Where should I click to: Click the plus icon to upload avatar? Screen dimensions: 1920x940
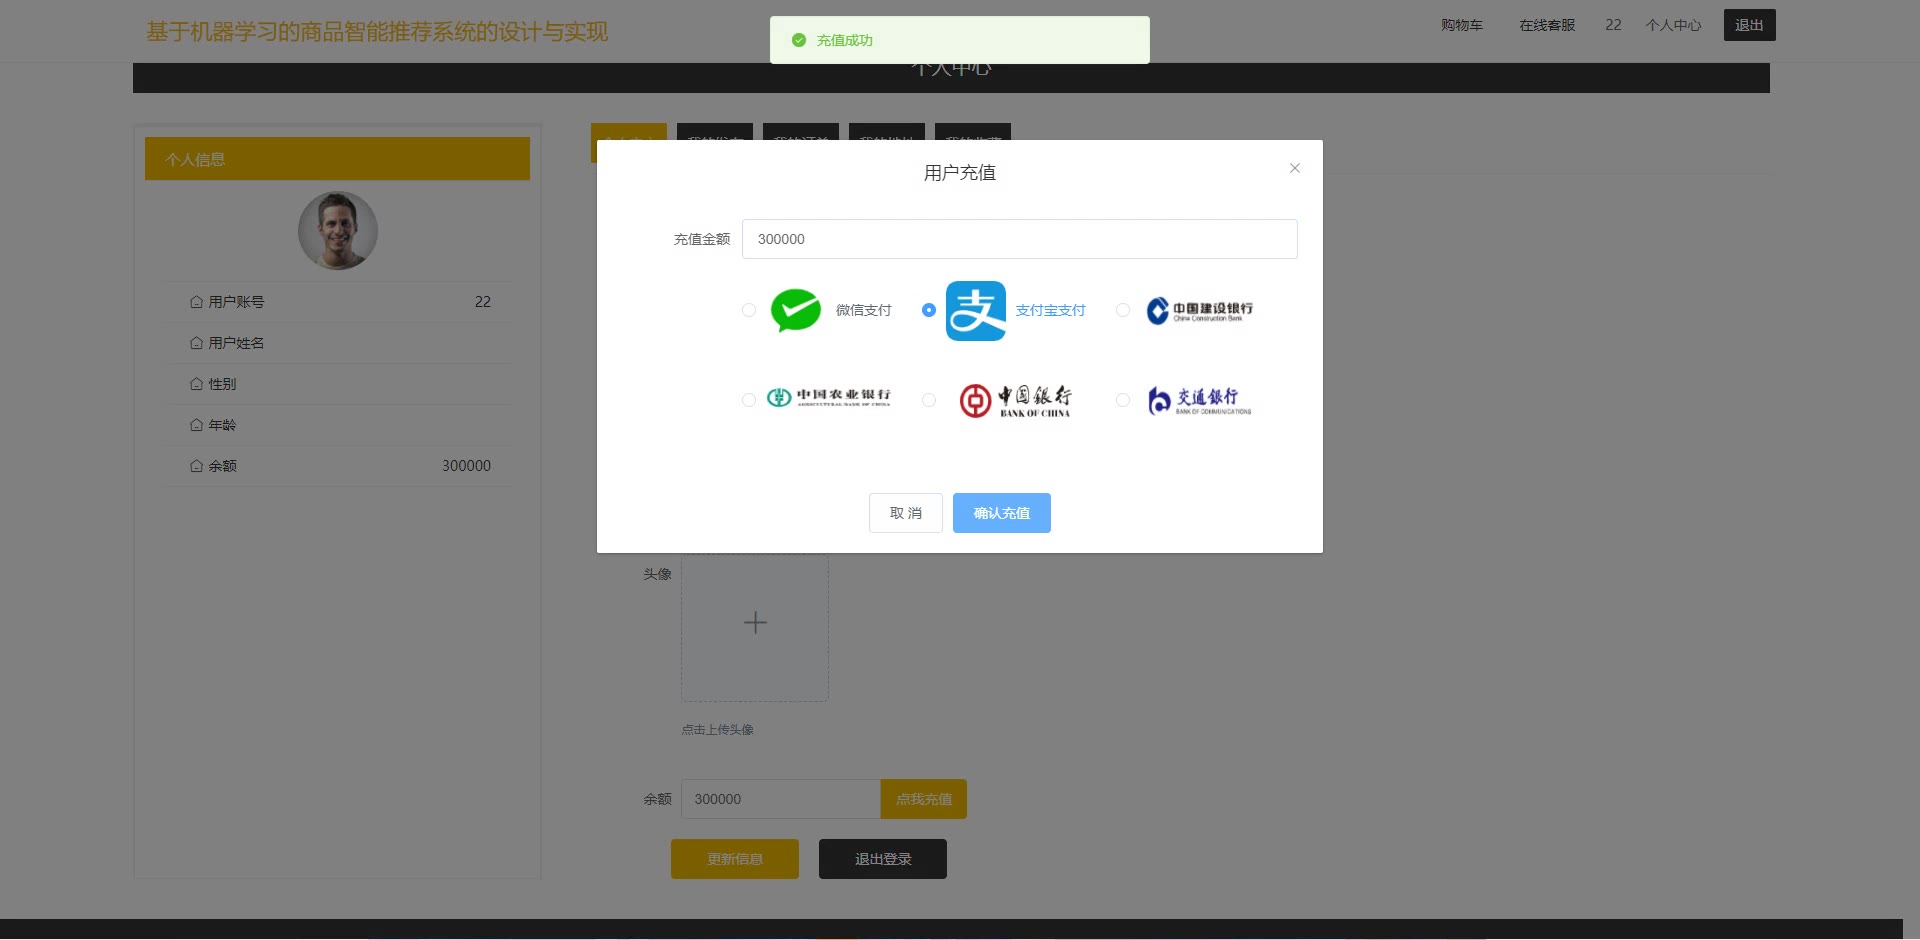tap(755, 623)
